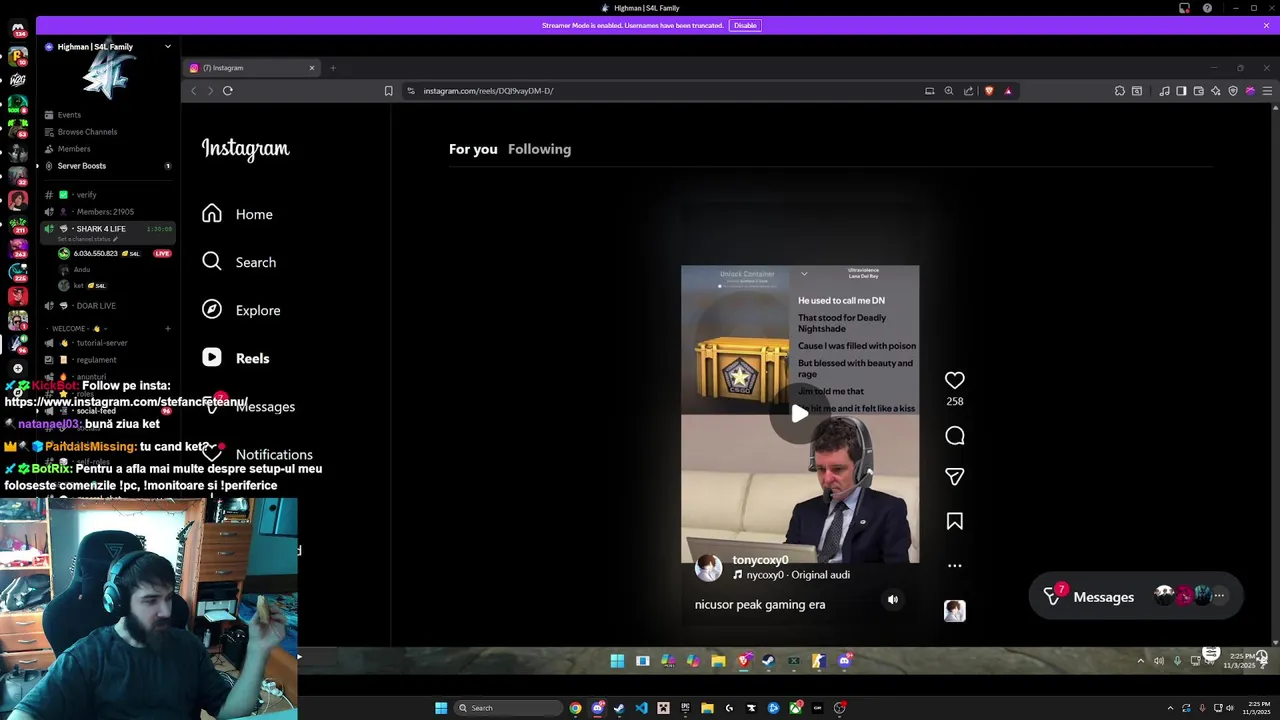Open tonycoxy0 profile avatar
The height and width of the screenshot is (720, 1280).
click(709, 568)
